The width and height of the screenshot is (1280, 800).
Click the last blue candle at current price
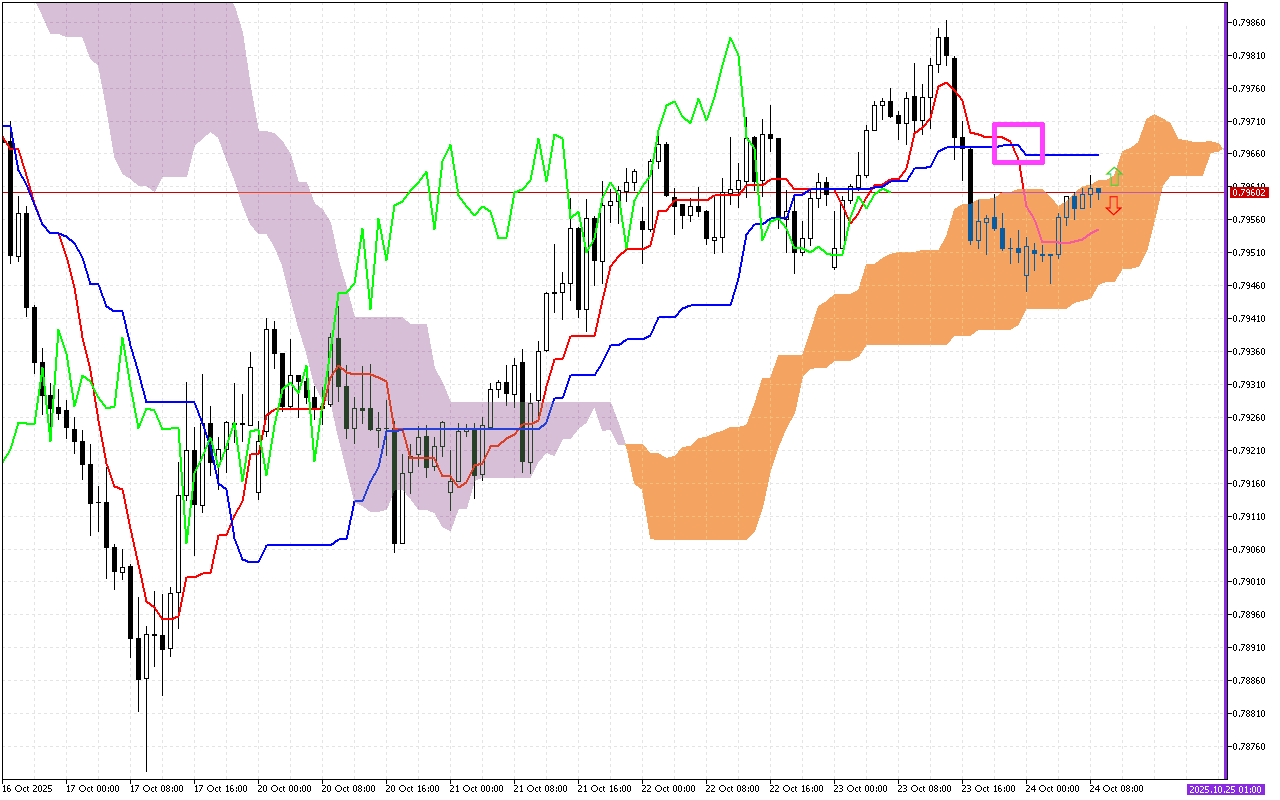[1098, 189]
